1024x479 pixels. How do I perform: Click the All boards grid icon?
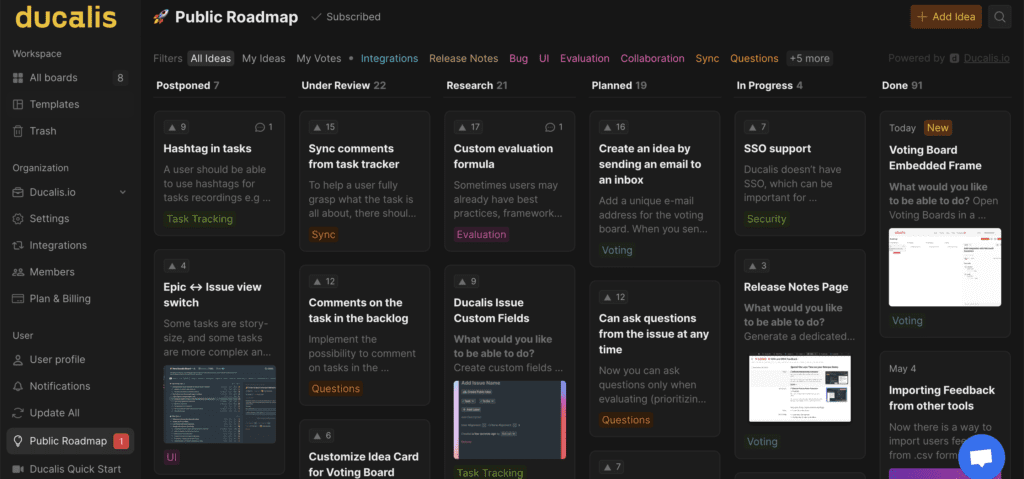click(x=18, y=78)
